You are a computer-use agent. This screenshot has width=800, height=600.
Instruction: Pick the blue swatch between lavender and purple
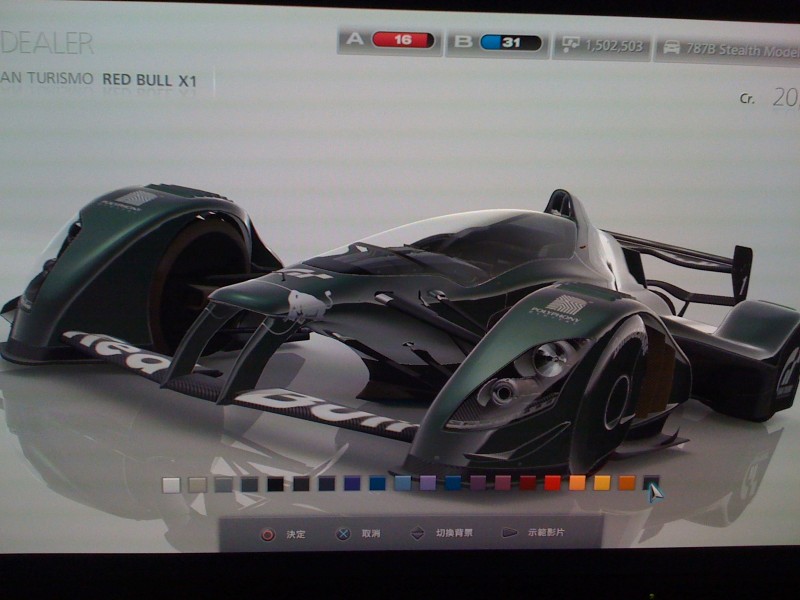[453, 483]
